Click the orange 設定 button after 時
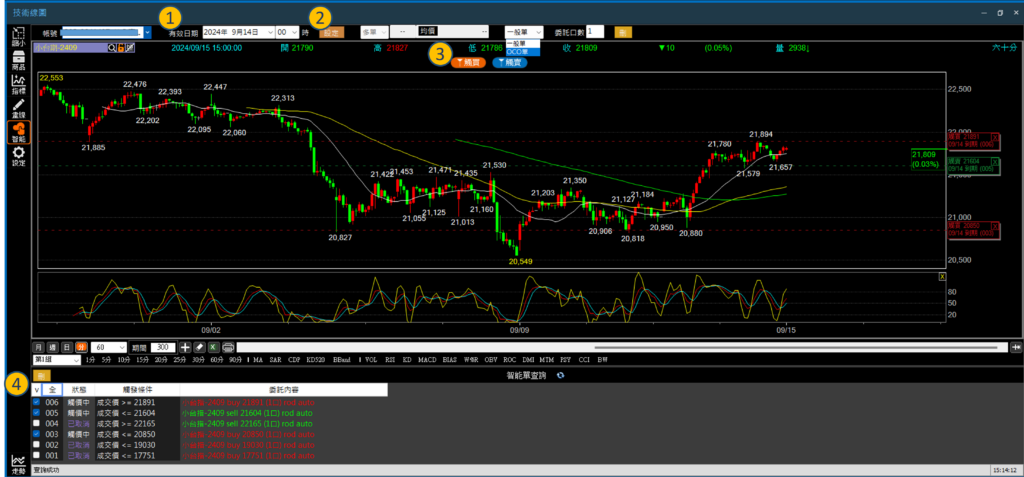1024x477 pixels. [332, 32]
